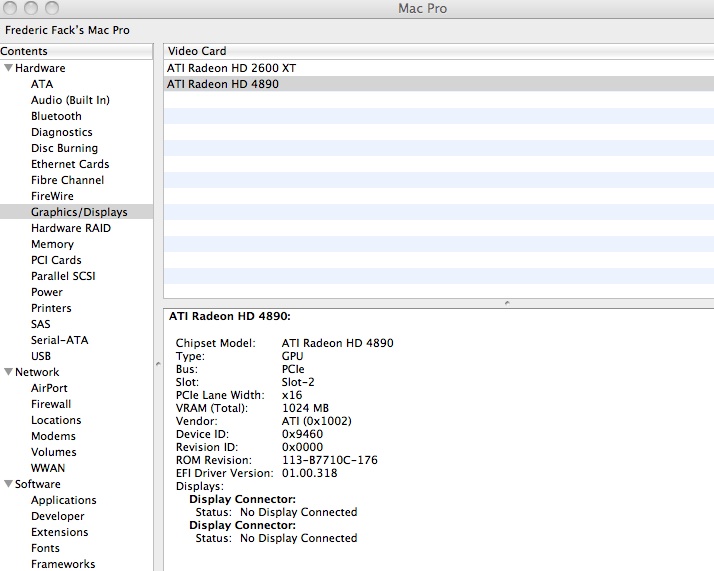Viewport: 714px width, 571px height.
Task: Select ATI Radeon HD 2600 XT row
Action: click(x=439, y=68)
